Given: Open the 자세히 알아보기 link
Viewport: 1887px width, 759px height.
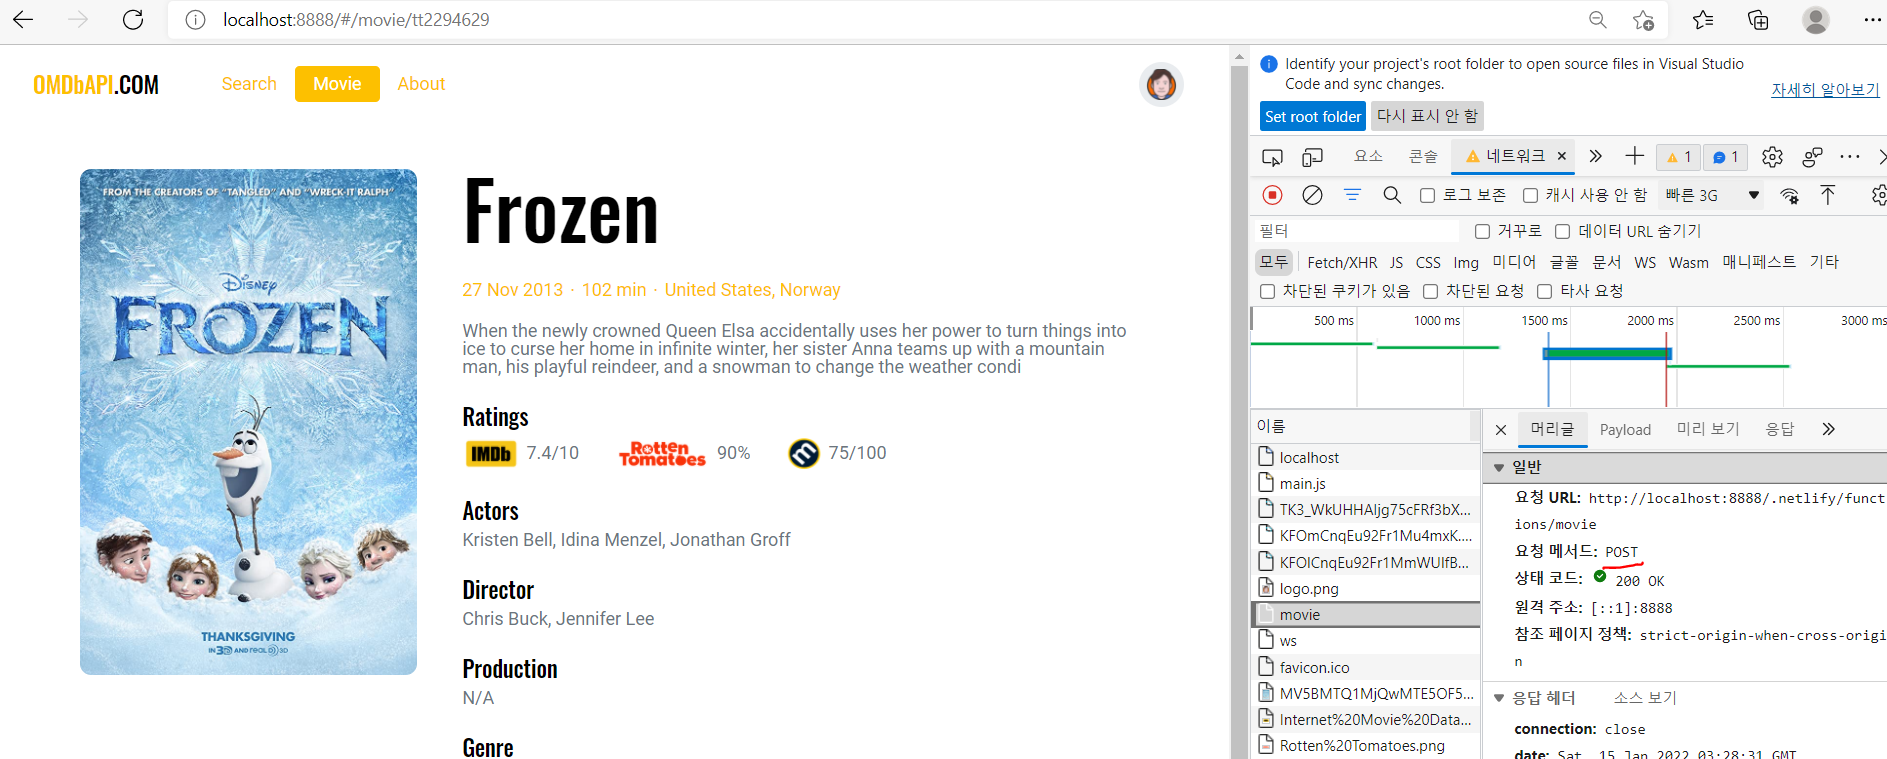Looking at the screenshot, I should click(1825, 90).
